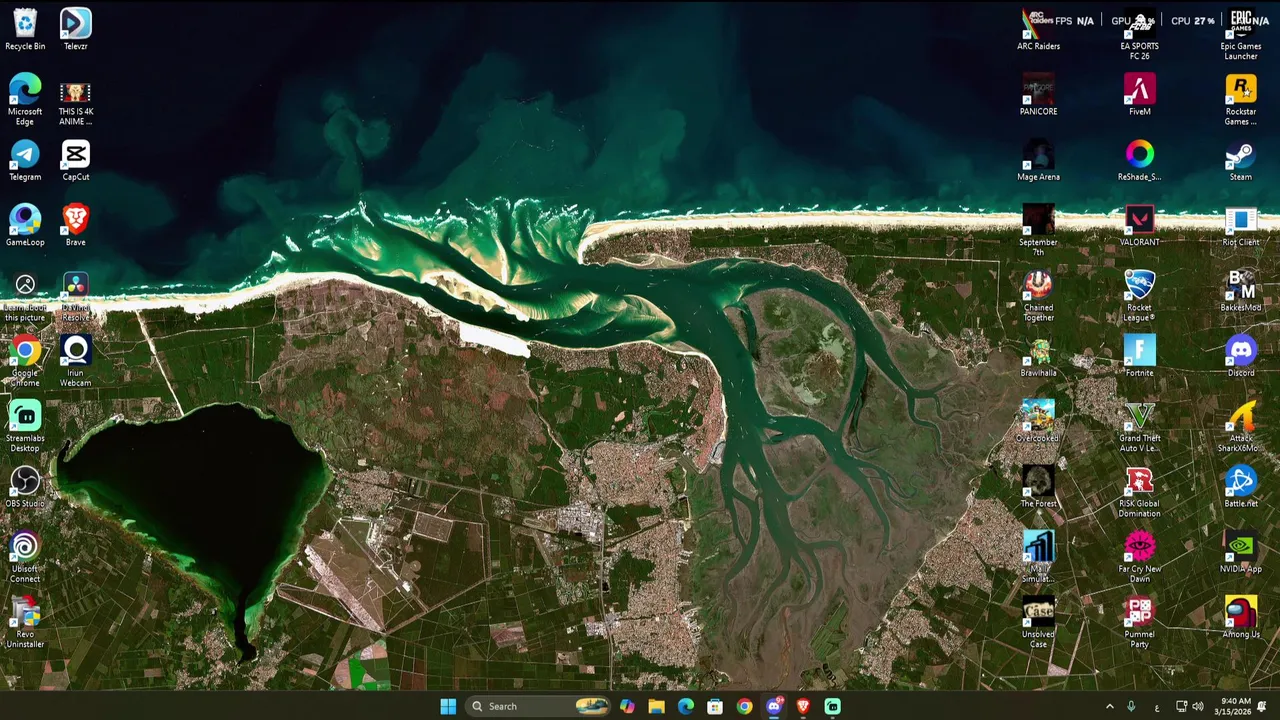The height and width of the screenshot is (720, 1280).
Task: Open the Windows Start menu
Action: pos(448,706)
